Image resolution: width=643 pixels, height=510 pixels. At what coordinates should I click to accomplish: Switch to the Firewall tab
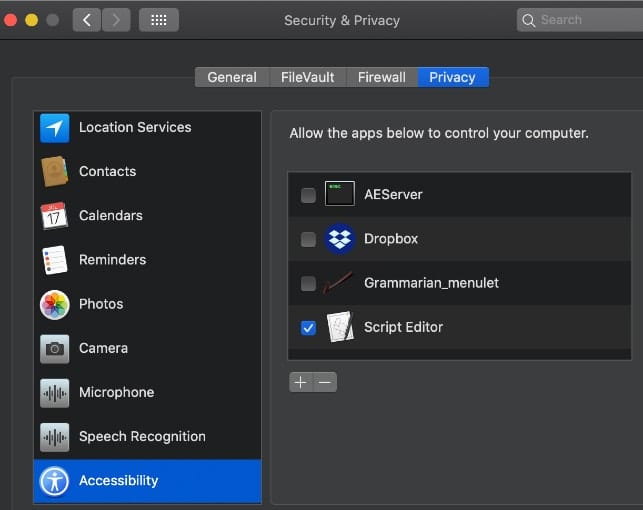click(382, 77)
